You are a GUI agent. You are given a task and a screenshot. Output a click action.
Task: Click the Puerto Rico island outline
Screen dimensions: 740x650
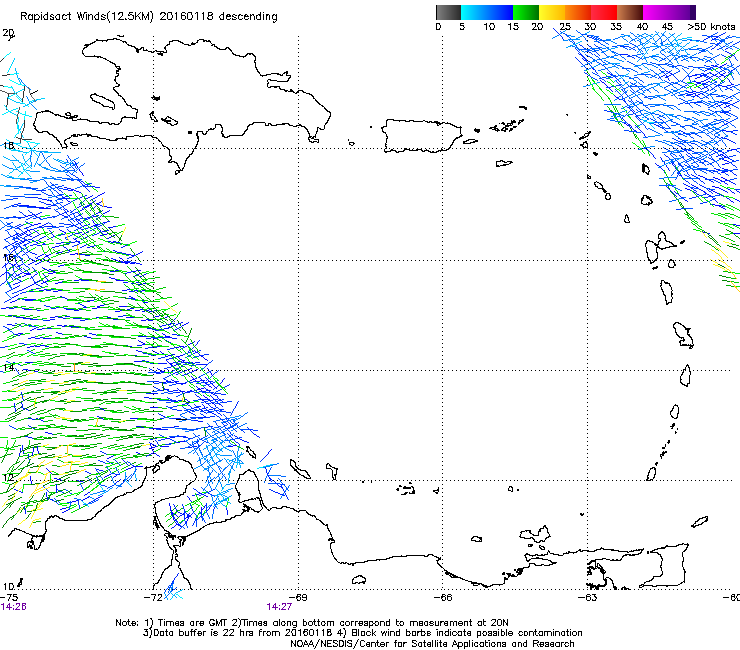421,136
